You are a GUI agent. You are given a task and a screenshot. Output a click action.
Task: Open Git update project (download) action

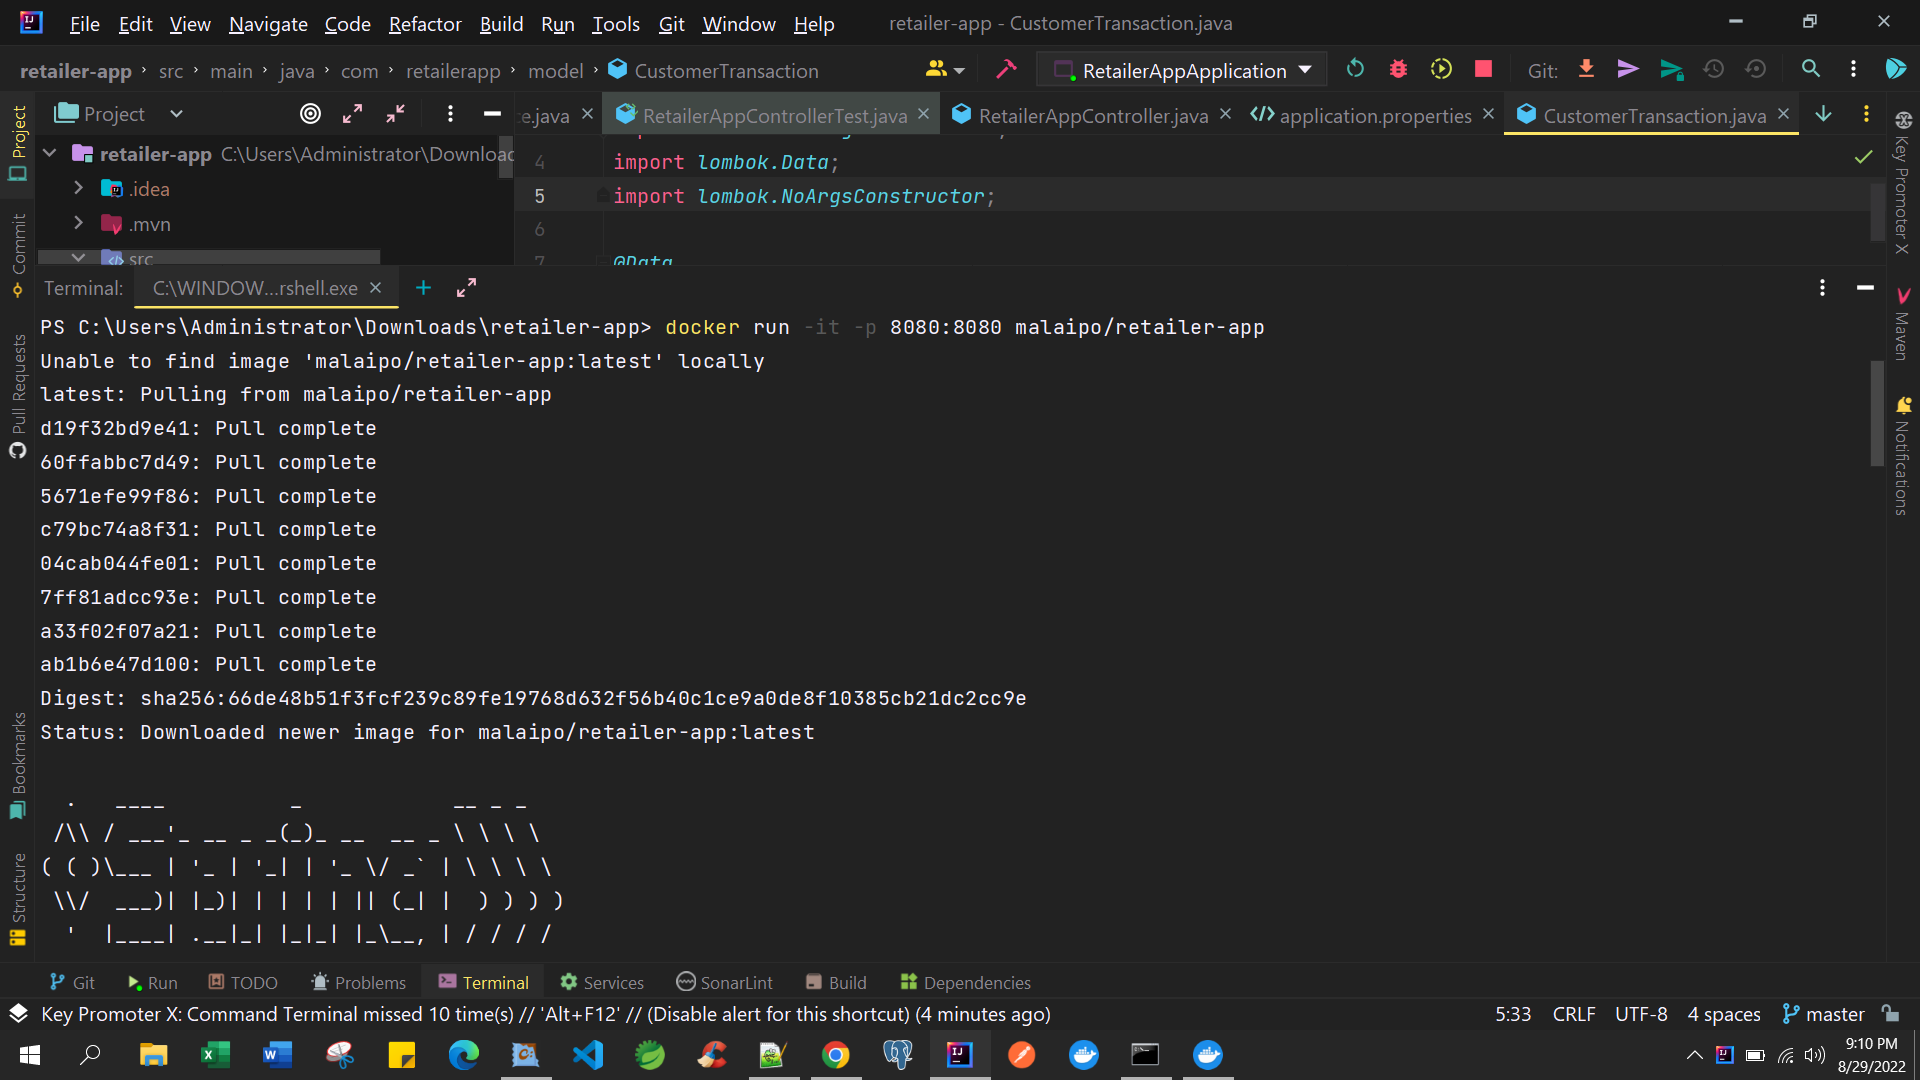point(1587,69)
